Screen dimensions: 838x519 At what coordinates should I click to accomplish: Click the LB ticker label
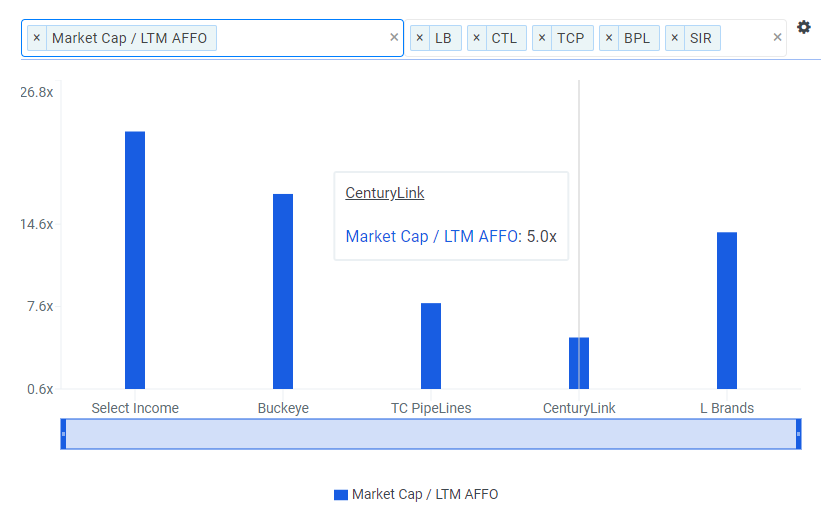click(443, 38)
